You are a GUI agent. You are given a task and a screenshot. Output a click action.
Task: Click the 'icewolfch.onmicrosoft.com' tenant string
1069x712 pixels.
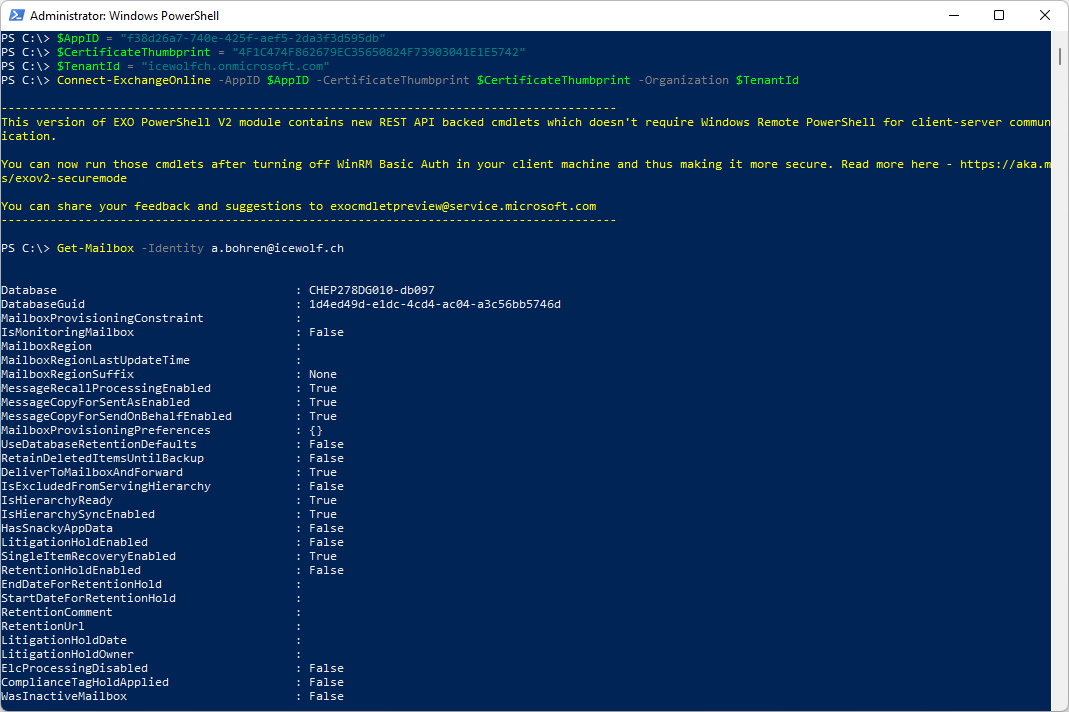point(235,66)
